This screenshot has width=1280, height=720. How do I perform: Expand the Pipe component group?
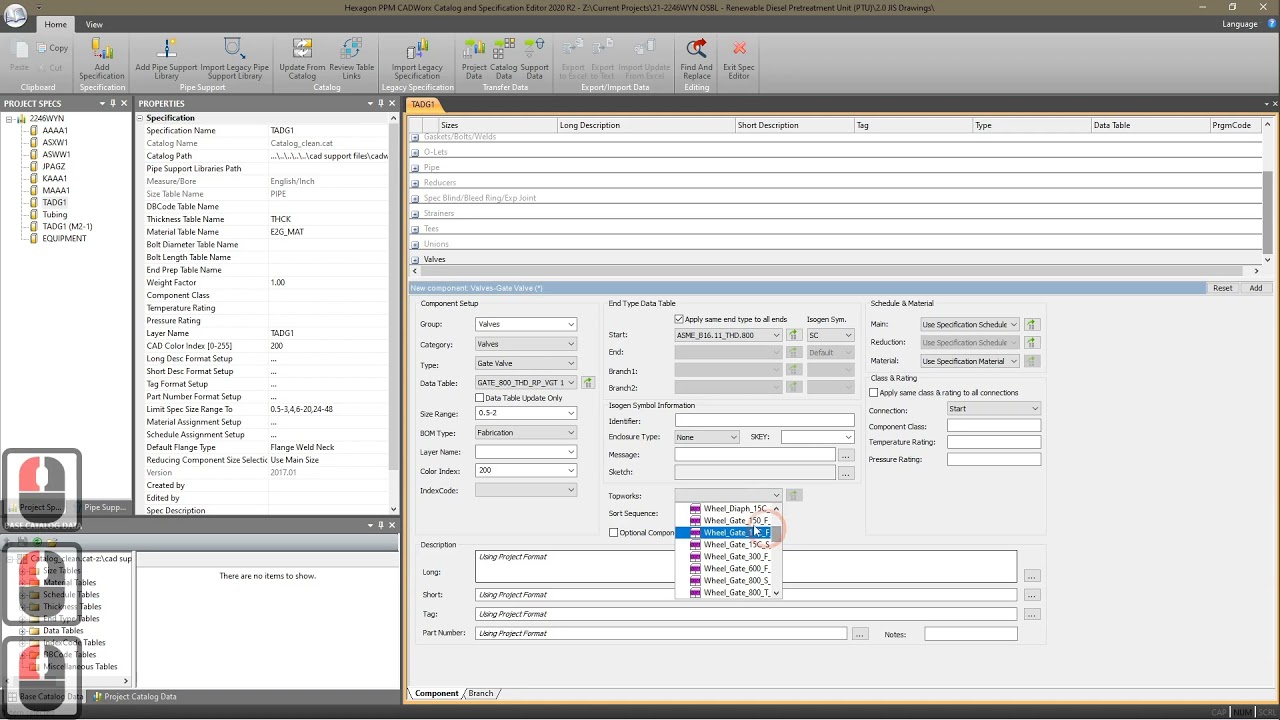(x=415, y=168)
